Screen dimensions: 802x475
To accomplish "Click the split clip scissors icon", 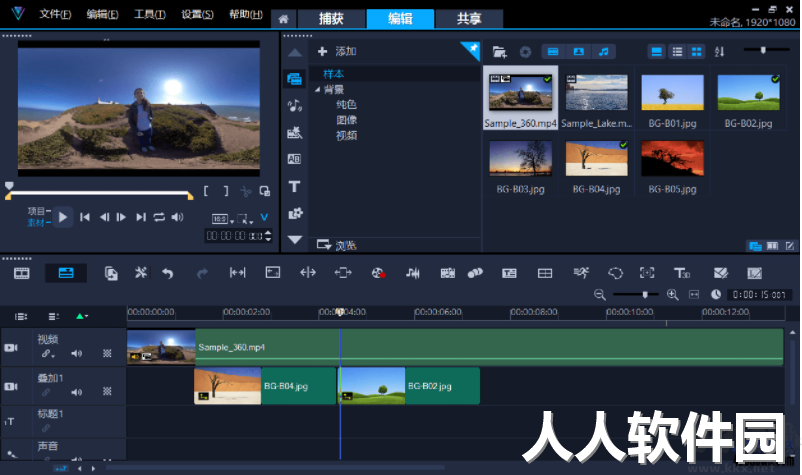I will 246,191.
